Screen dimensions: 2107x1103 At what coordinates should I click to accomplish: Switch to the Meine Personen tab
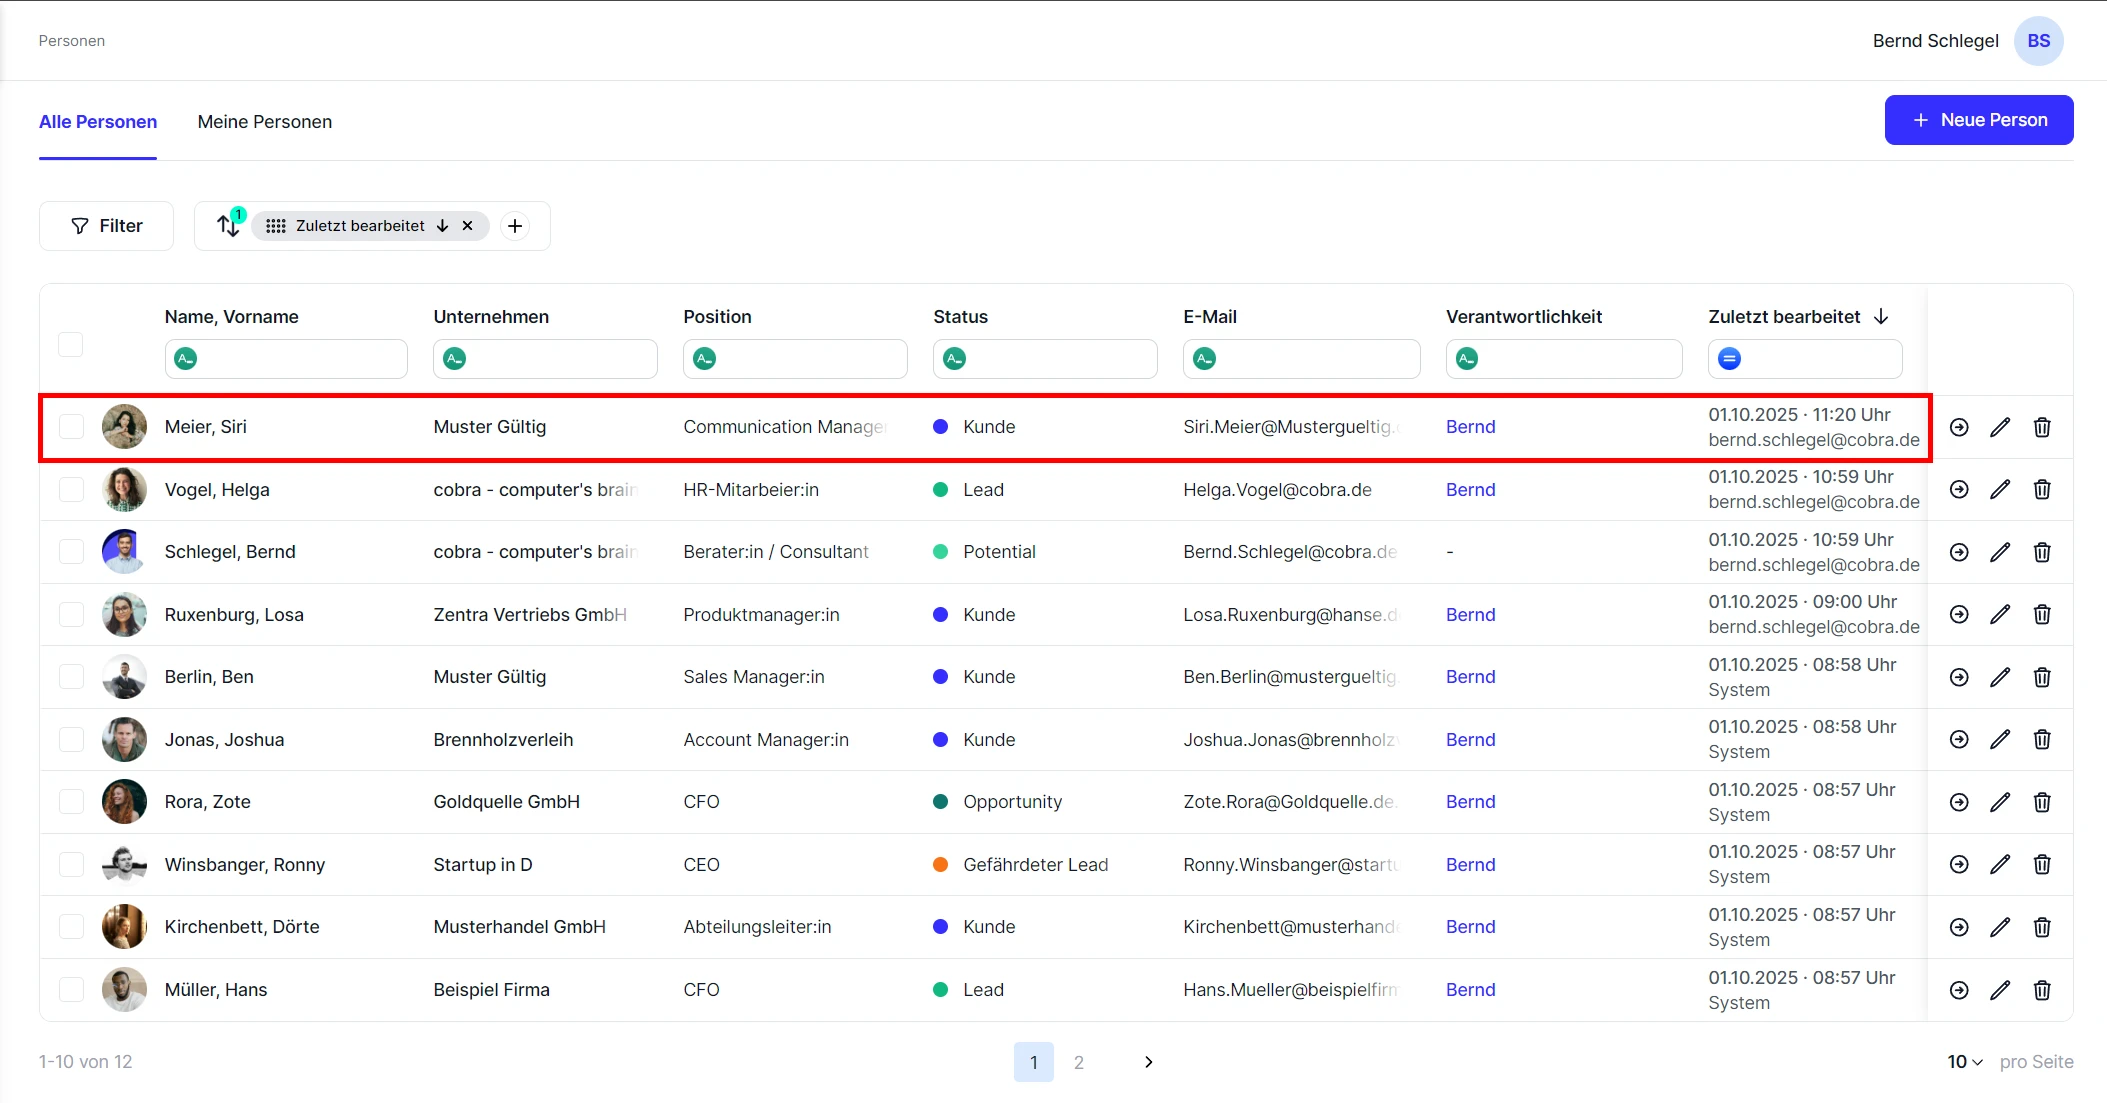(x=265, y=122)
